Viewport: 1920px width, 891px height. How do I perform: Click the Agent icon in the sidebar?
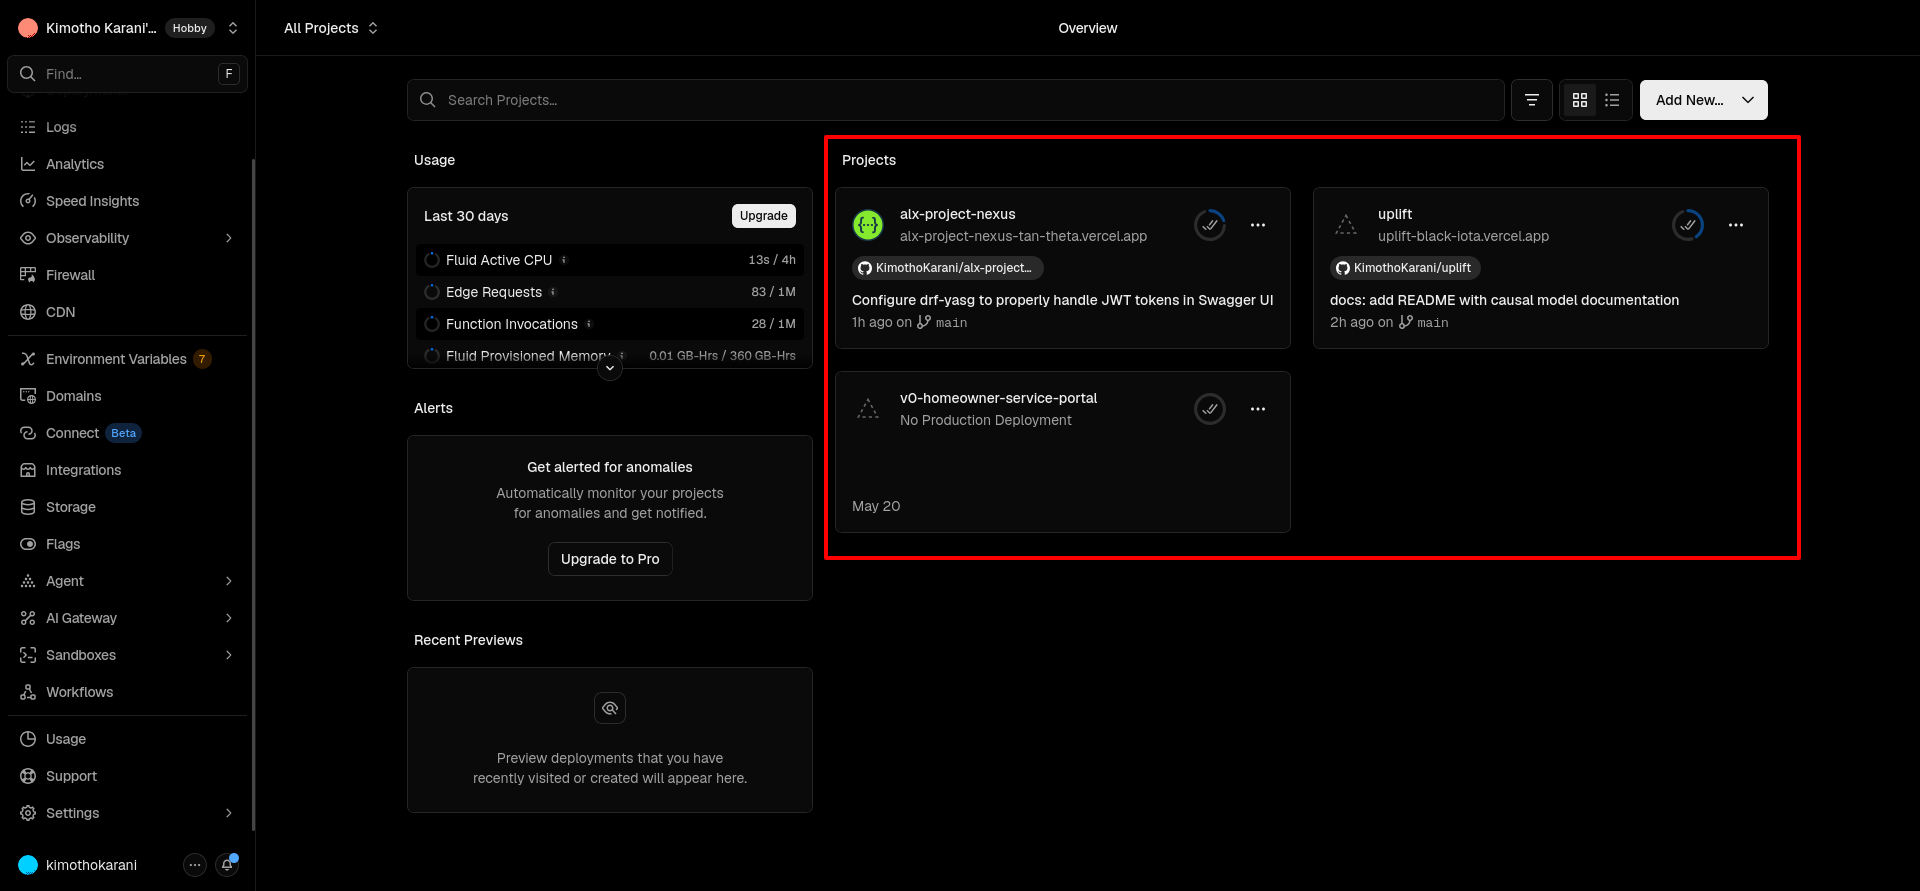coord(28,581)
